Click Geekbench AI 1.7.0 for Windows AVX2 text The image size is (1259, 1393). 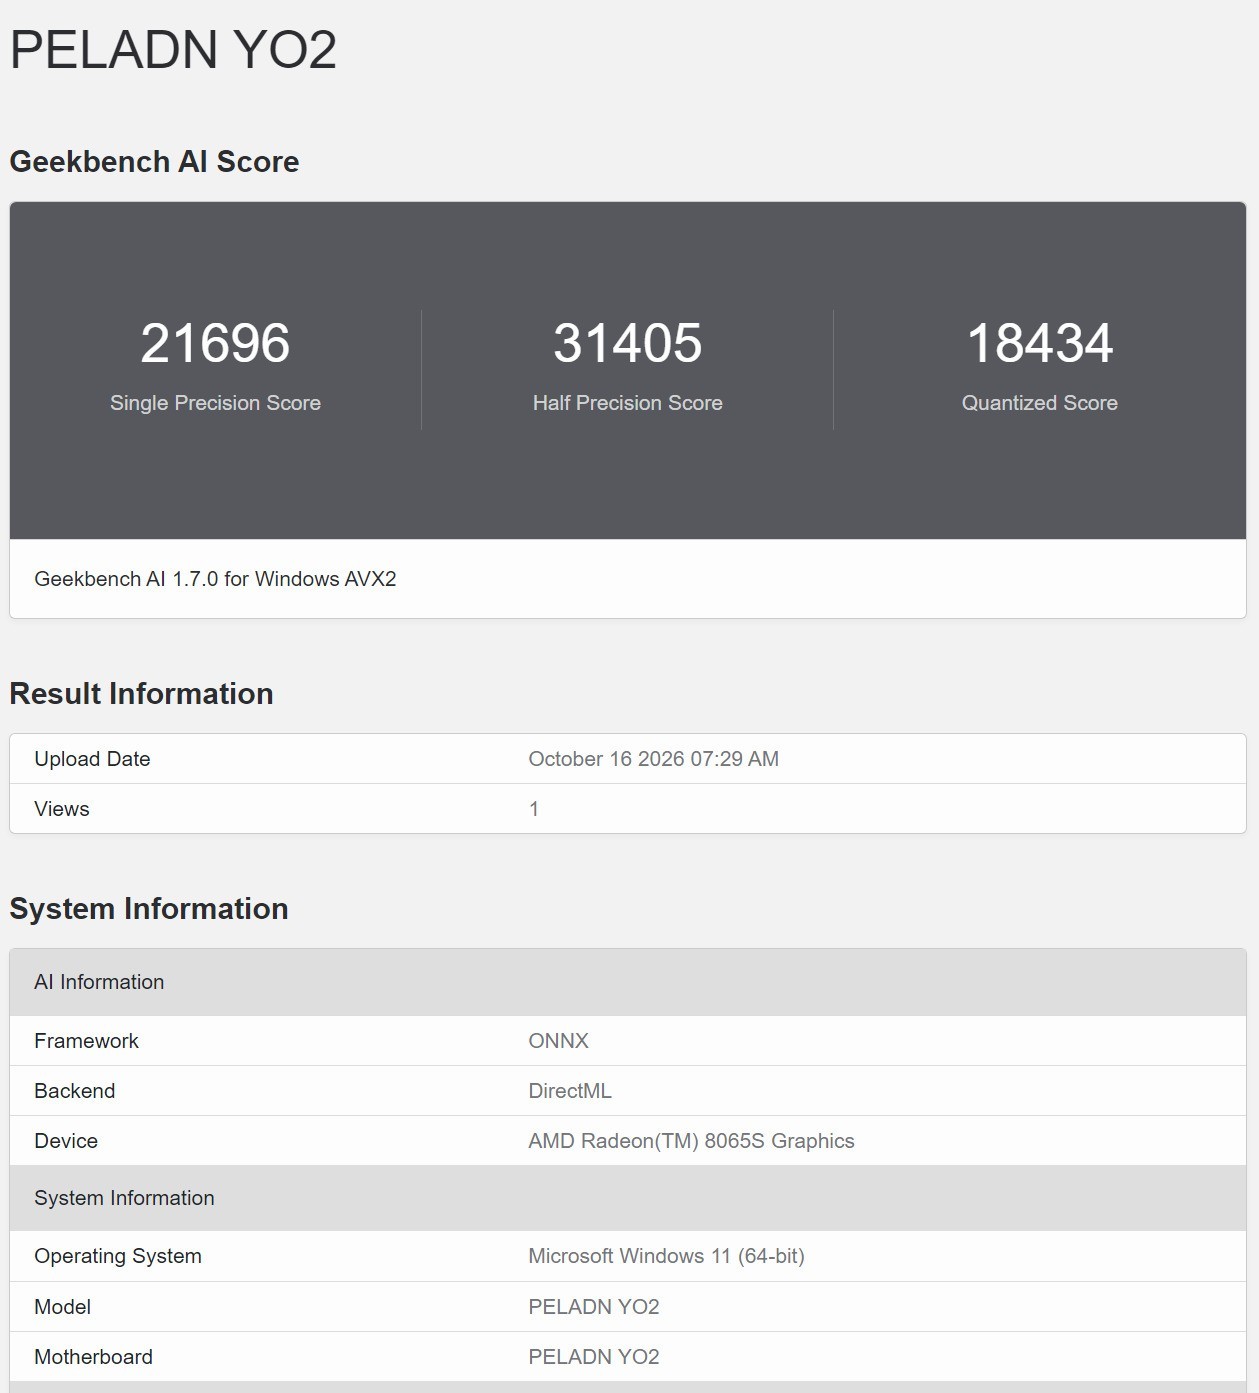[x=215, y=579]
